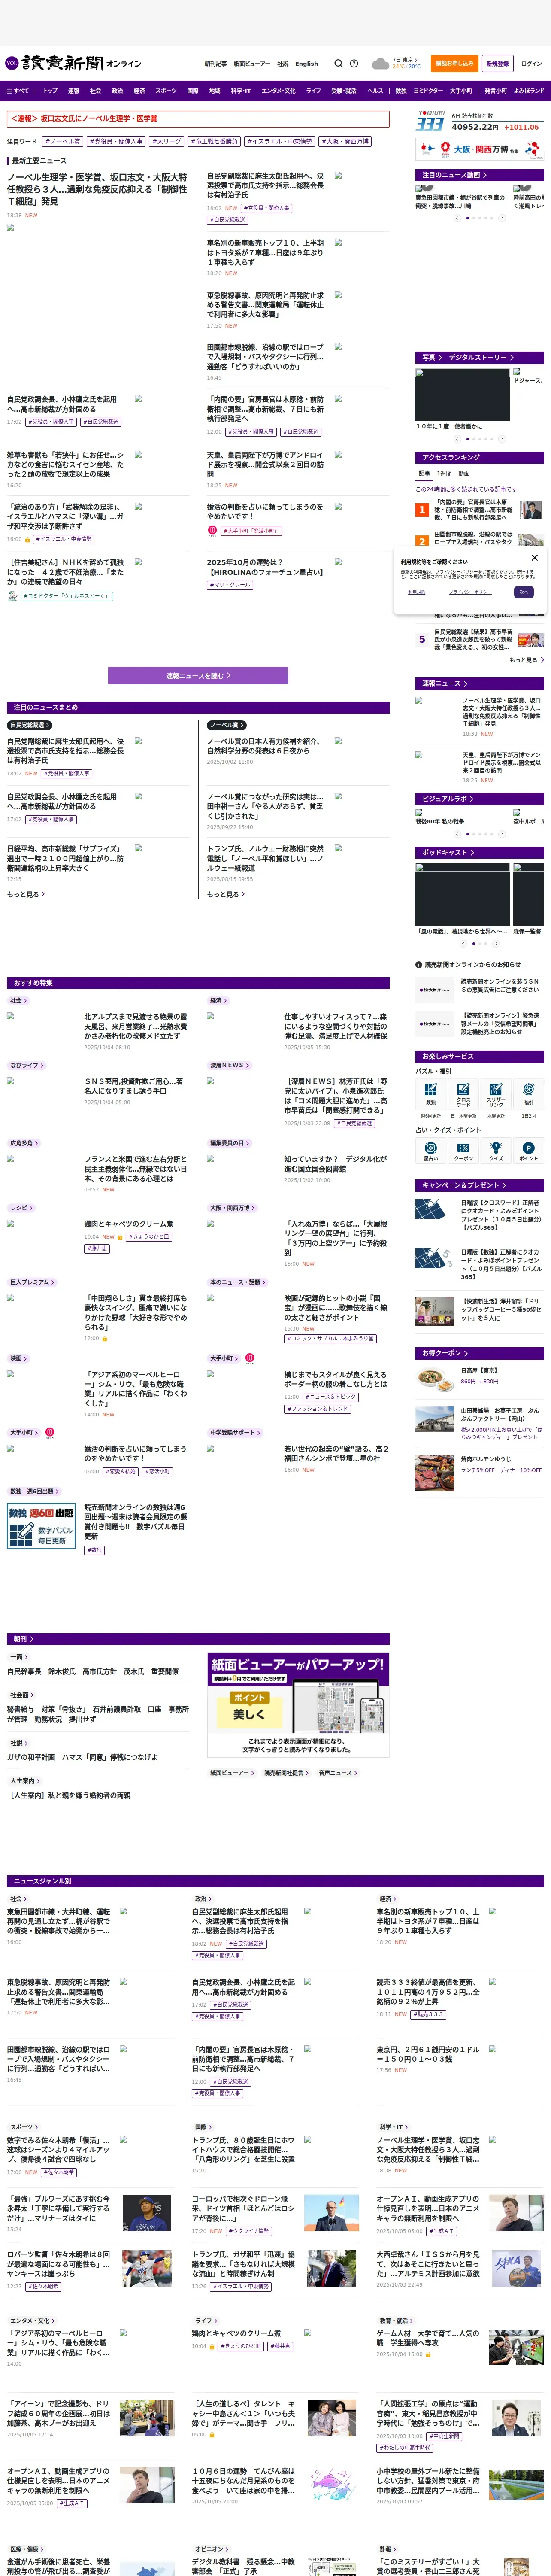Click the 数独 週6回出題 banner image
This screenshot has height=2576, width=551.
[x=41, y=1526]
